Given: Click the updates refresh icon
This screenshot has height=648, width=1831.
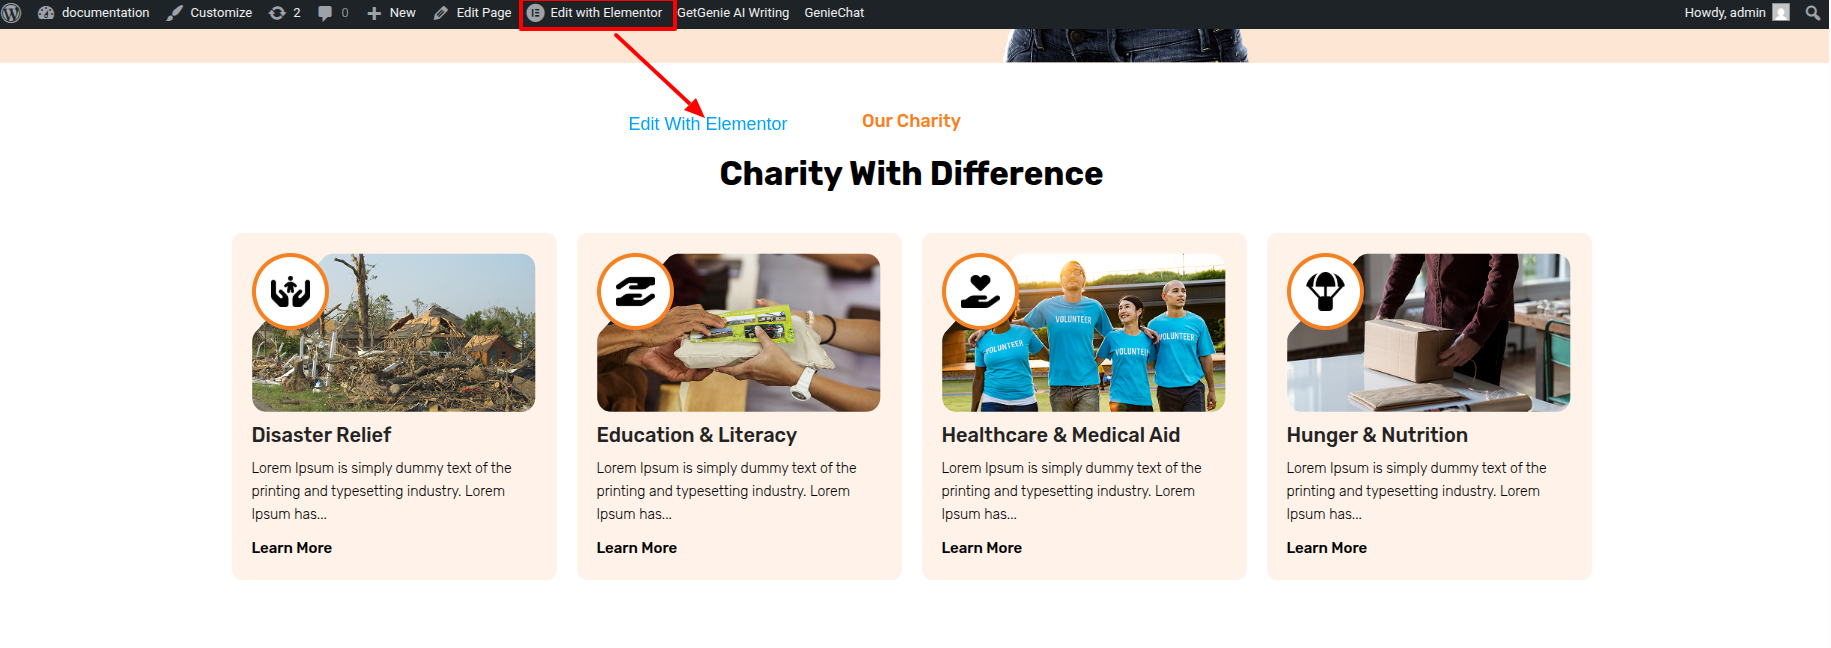Looking at the screenshot, I should click(277, 13).
